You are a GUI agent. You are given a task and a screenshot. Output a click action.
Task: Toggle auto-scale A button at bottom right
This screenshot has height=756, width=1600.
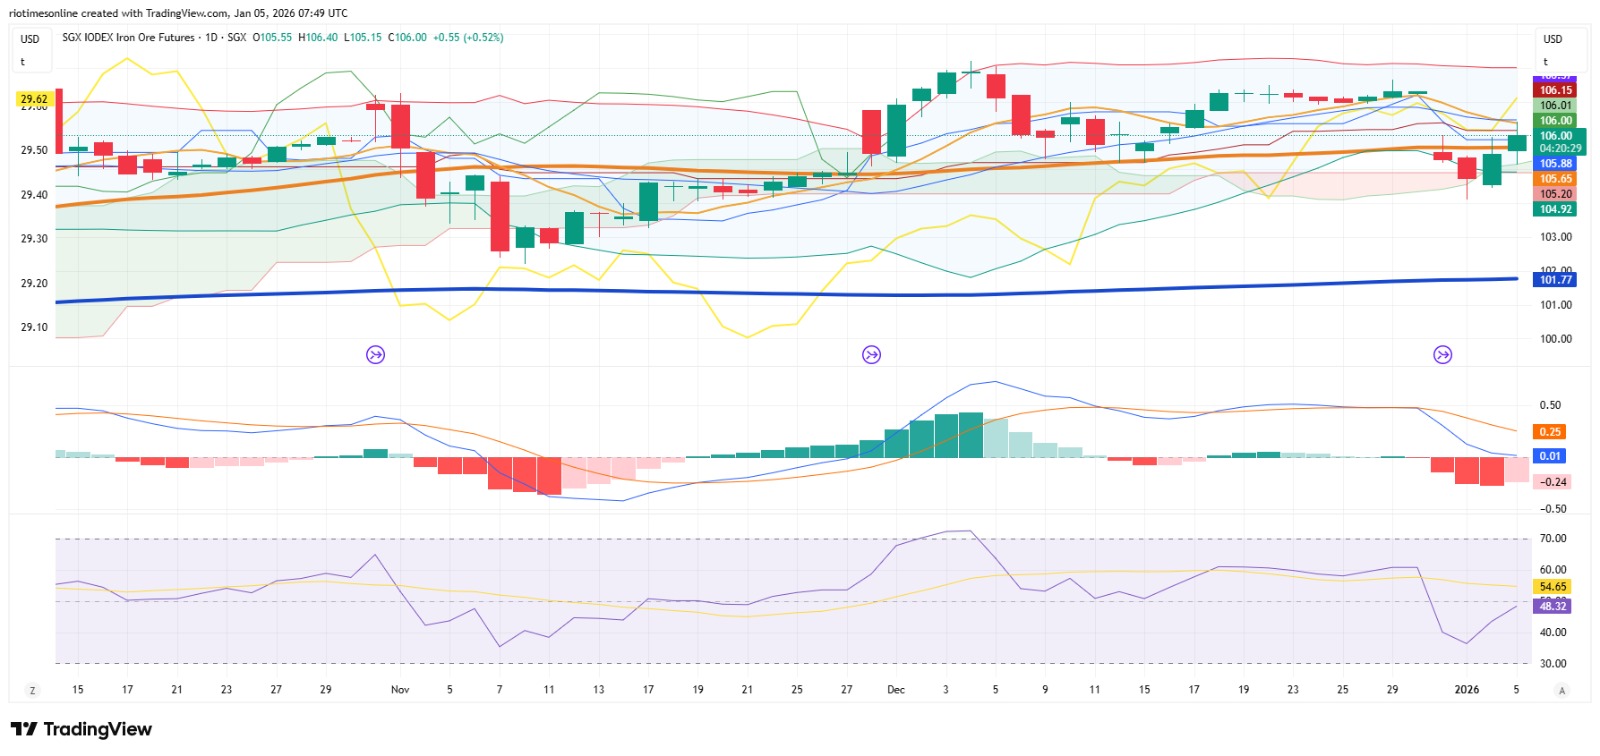[x=1562, y=690]
